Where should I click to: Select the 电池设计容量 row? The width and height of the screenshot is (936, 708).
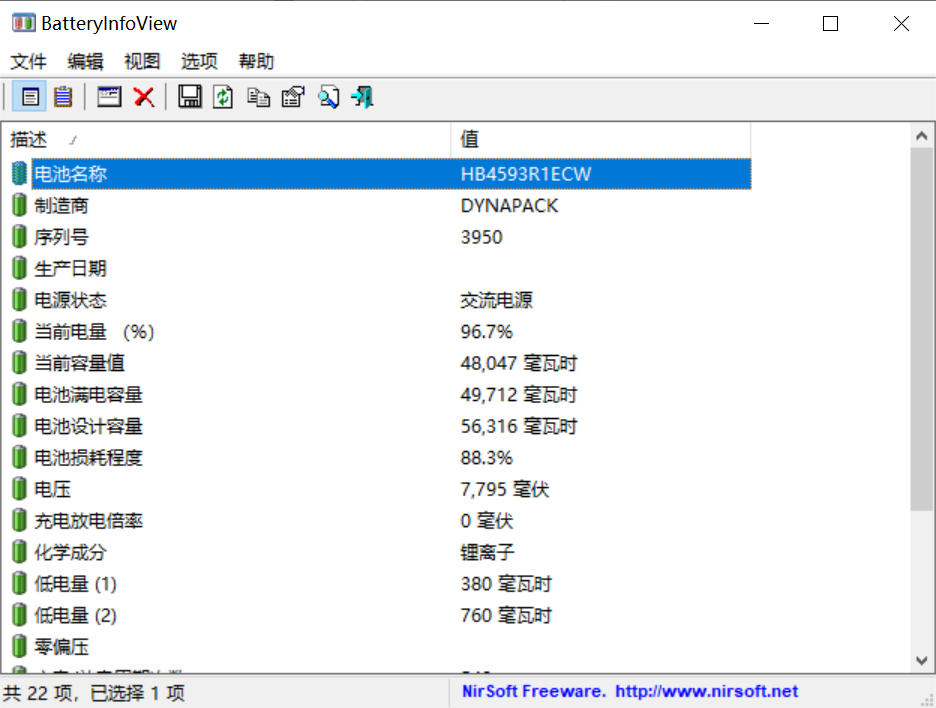[381, 426]
